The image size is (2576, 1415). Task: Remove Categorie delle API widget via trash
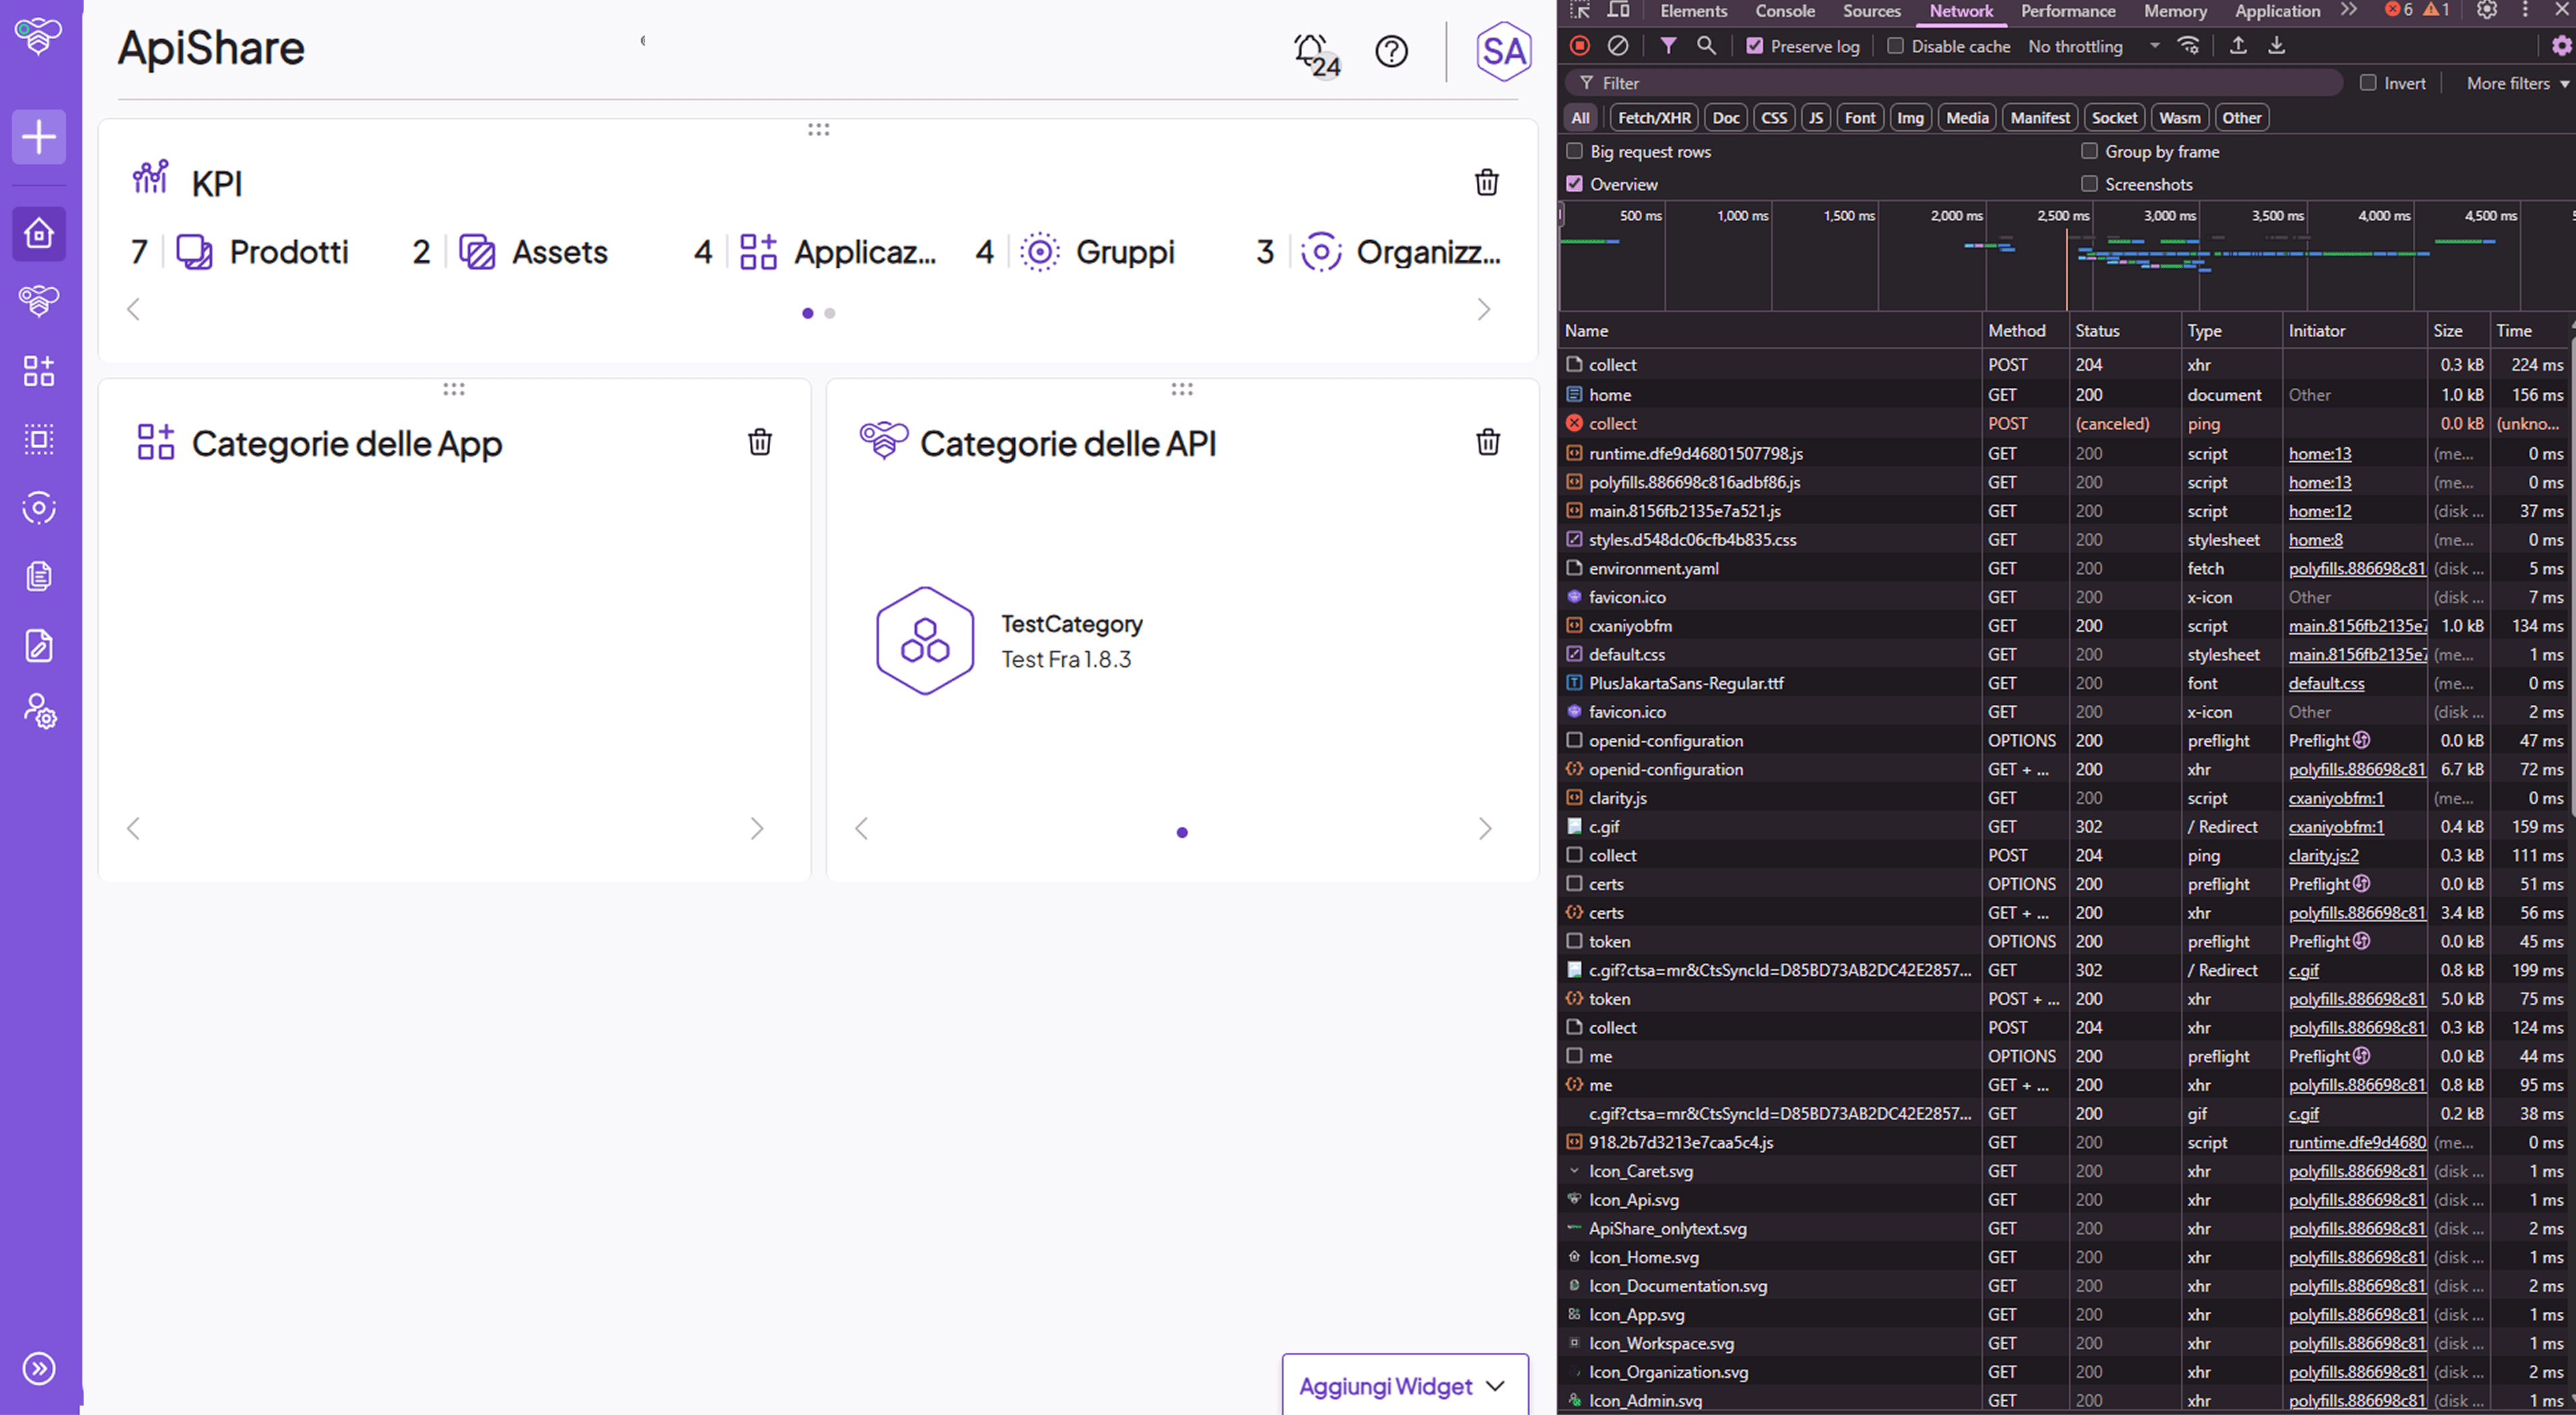1487,442
